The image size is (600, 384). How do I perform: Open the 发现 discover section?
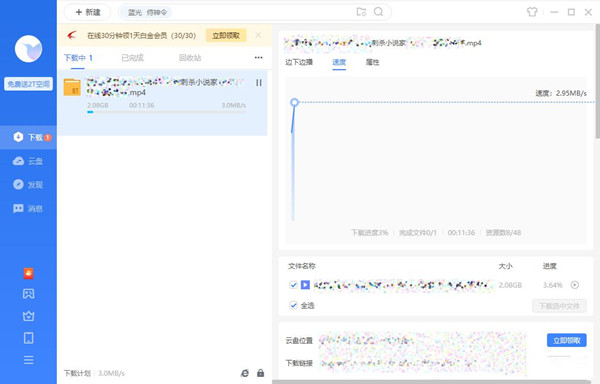(28, 185)
